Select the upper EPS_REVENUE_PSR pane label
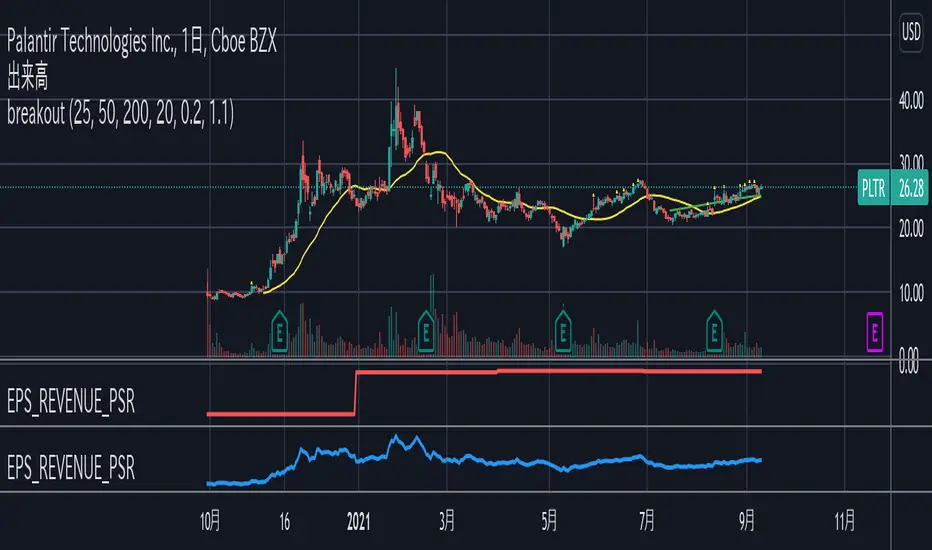This screenshot has height=550, width=932. (x=71, y=401)
